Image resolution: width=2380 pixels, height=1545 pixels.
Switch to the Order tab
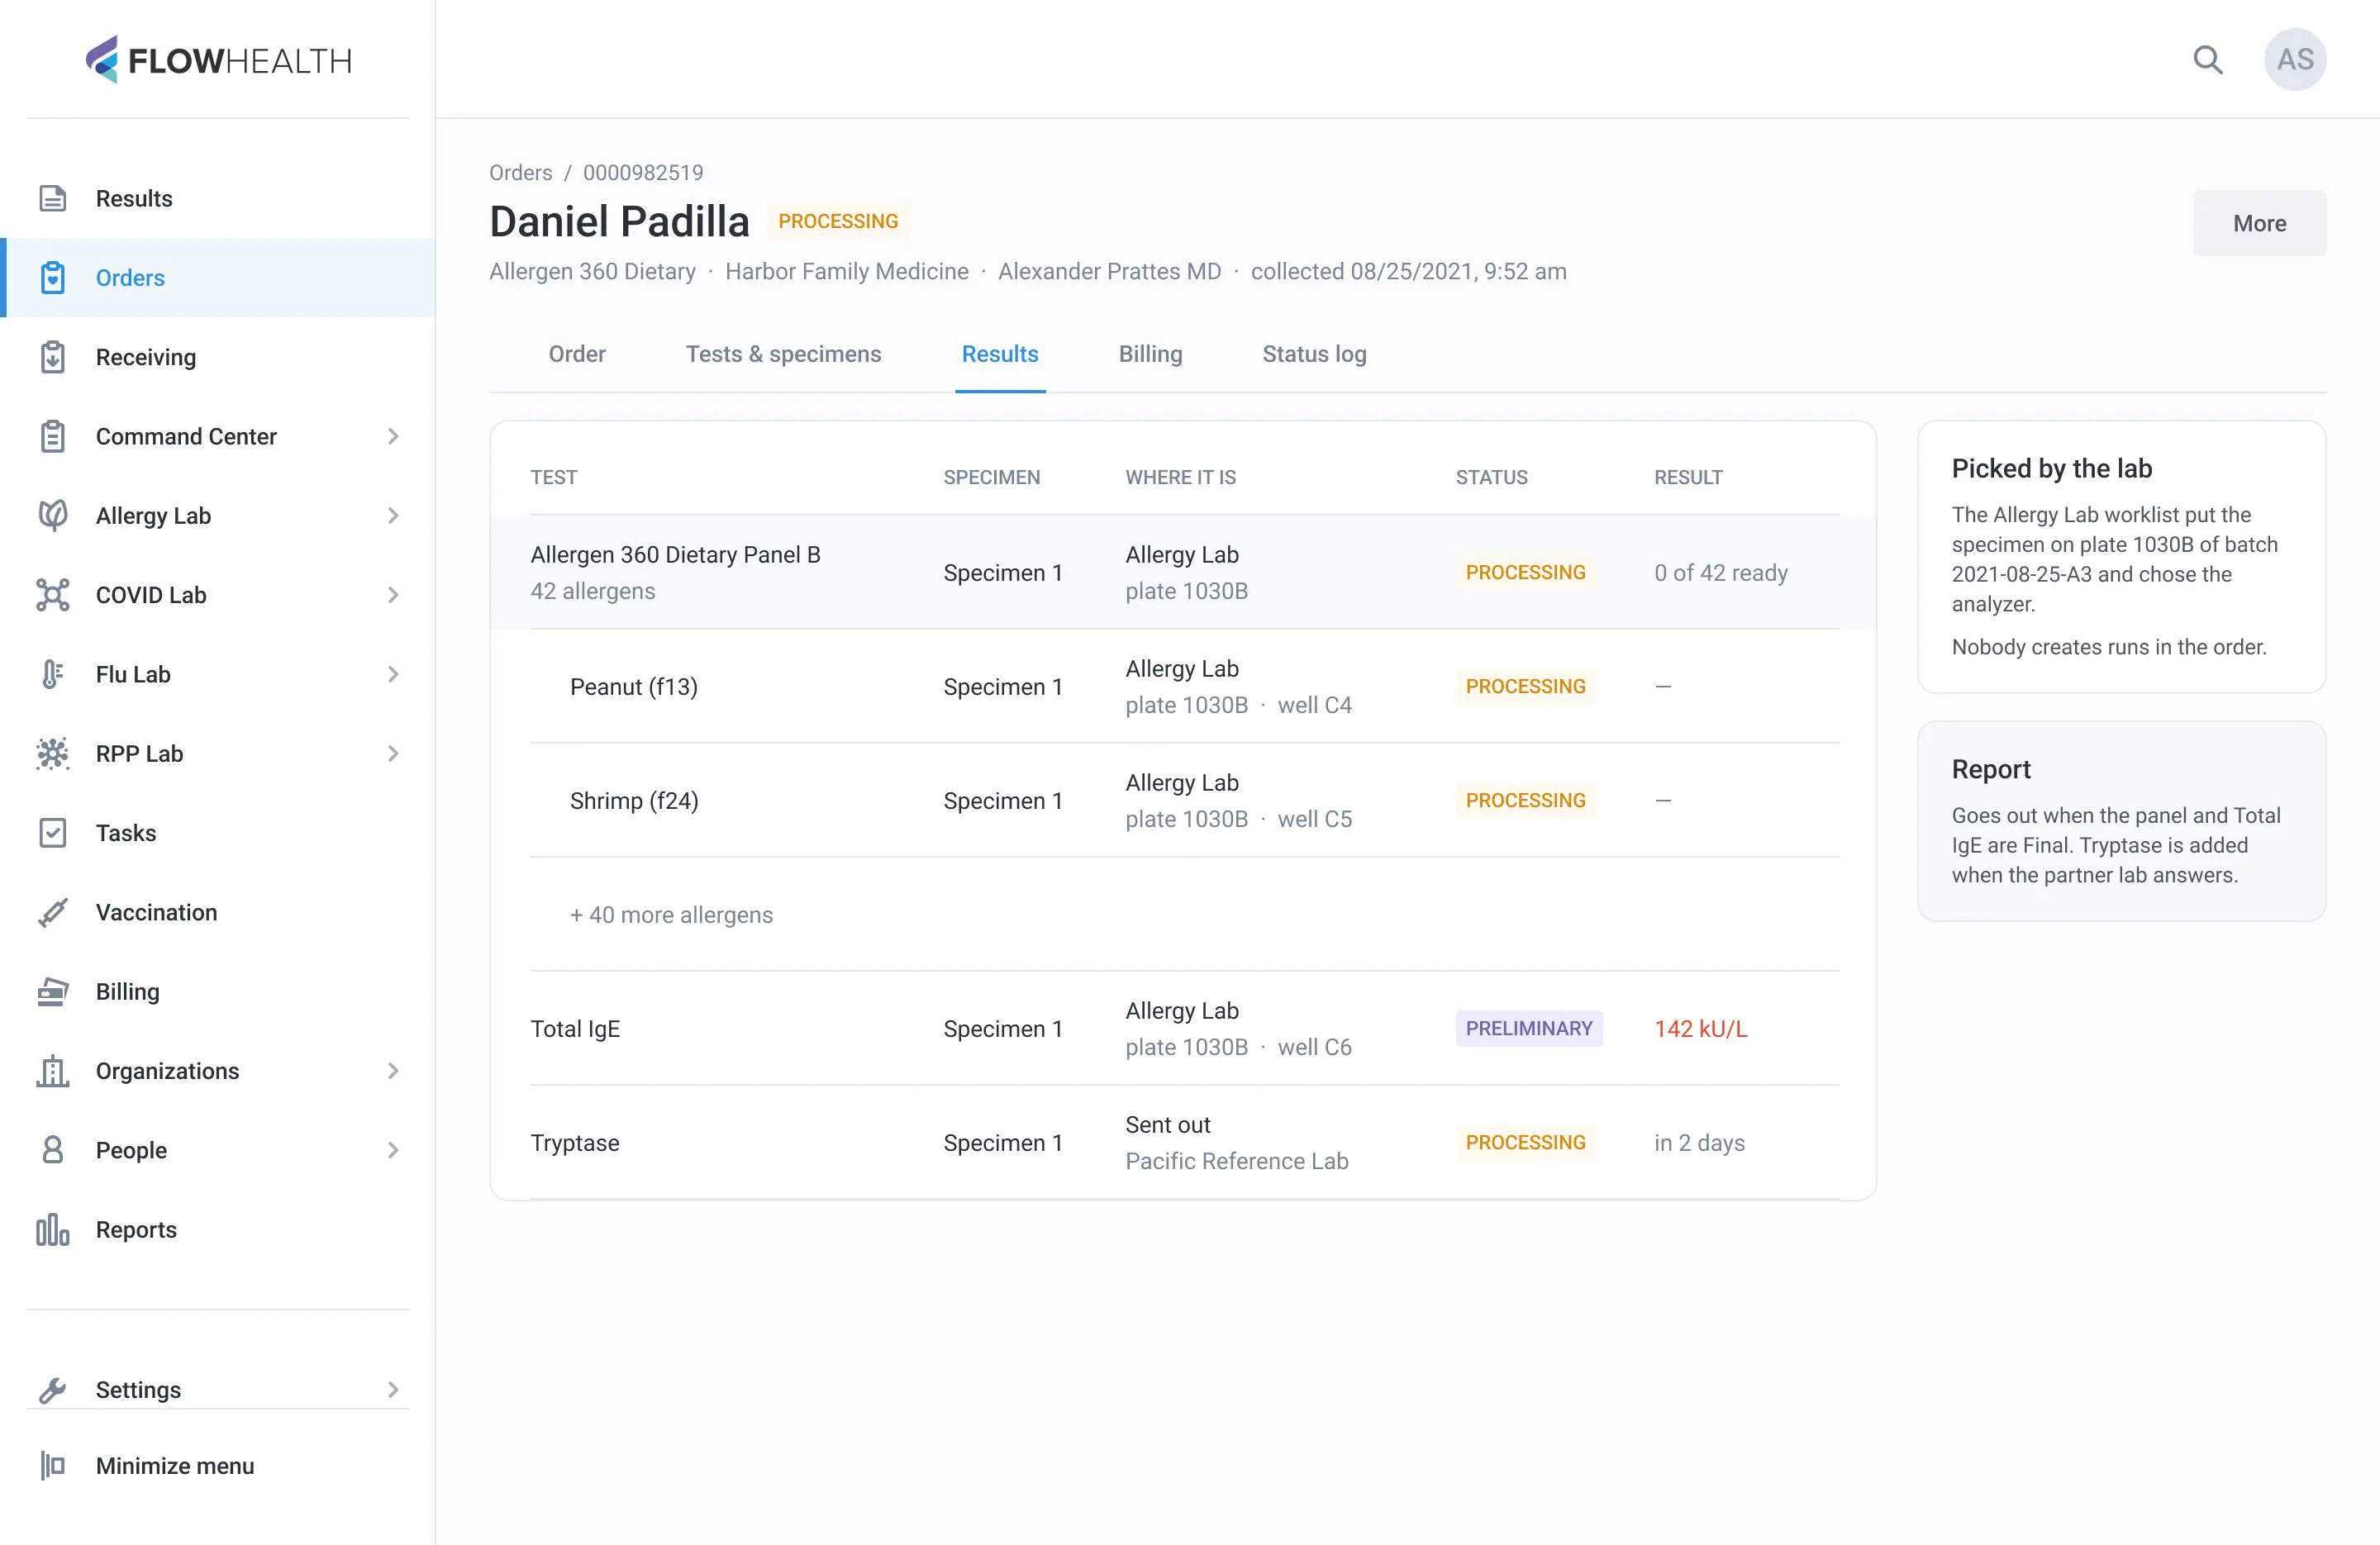(577, 354)
